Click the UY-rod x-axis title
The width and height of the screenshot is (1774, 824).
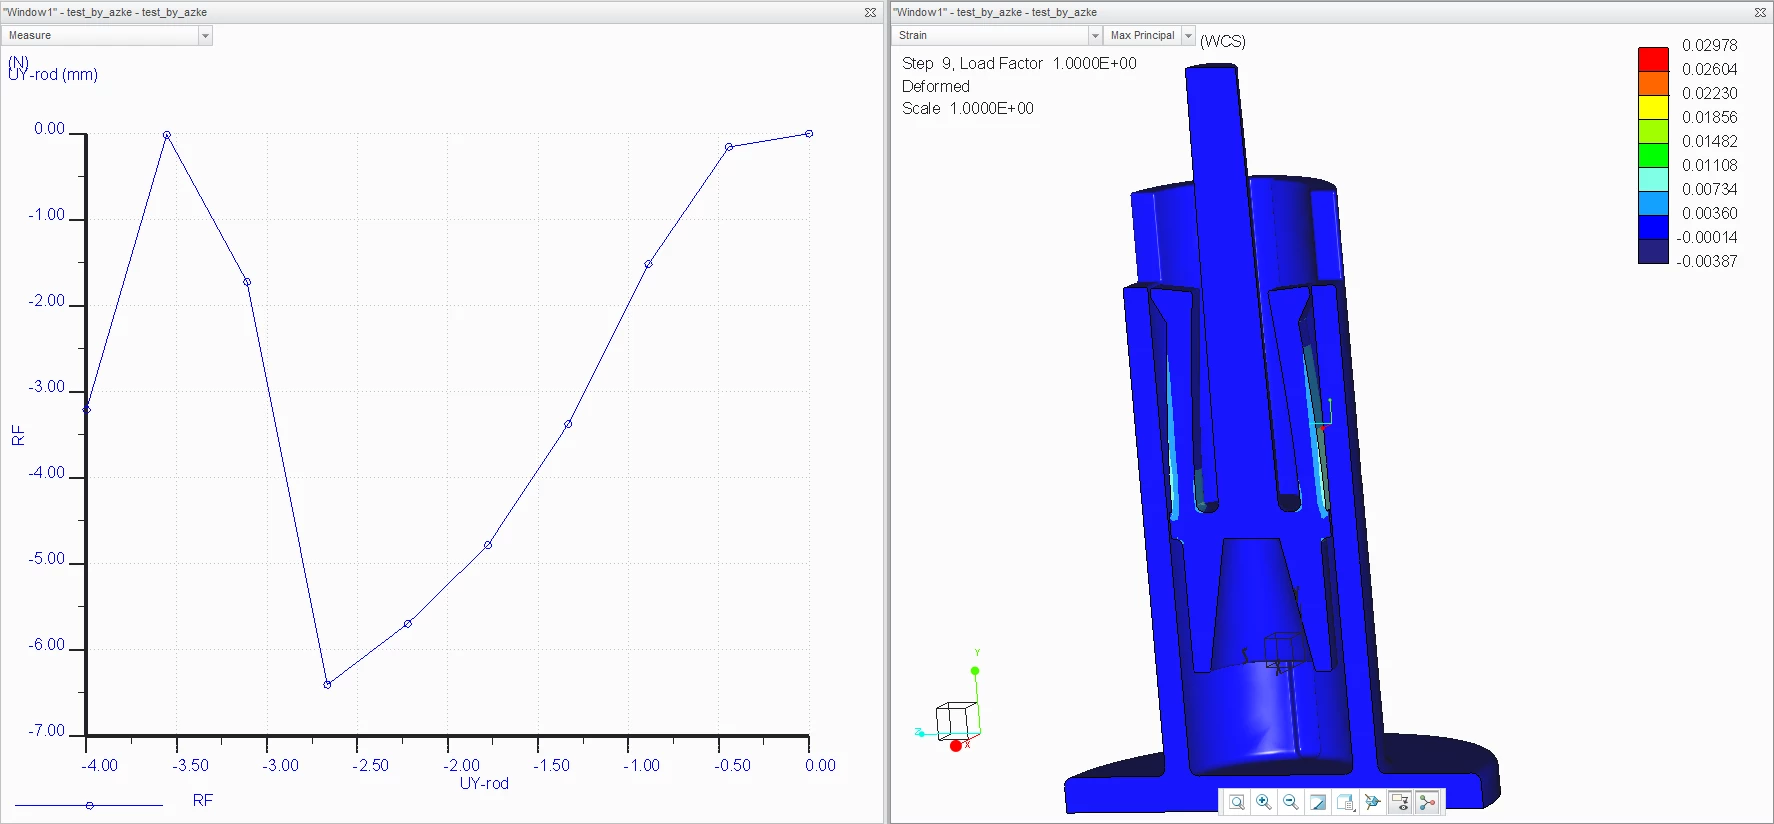pos(484,783)
